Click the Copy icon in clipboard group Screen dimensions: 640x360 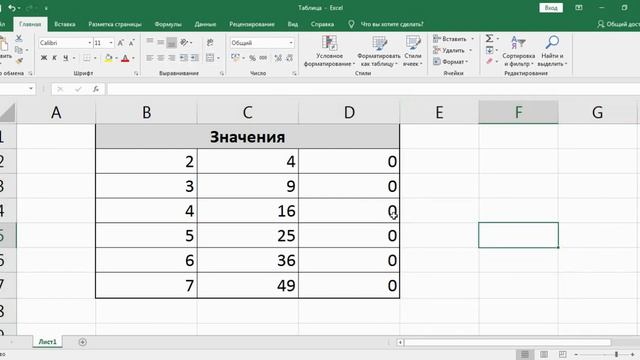click(x=19, y=50)
